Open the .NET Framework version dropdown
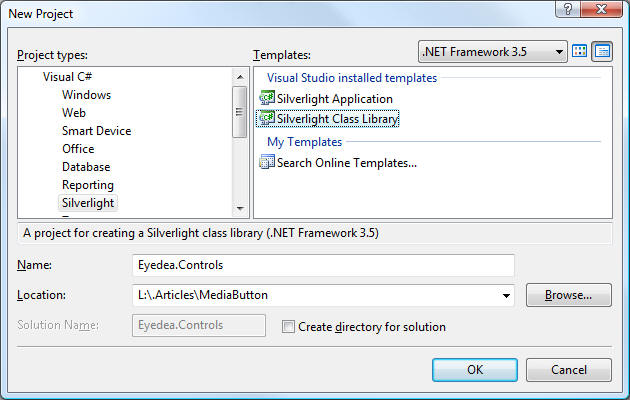 tap(493, 51)
